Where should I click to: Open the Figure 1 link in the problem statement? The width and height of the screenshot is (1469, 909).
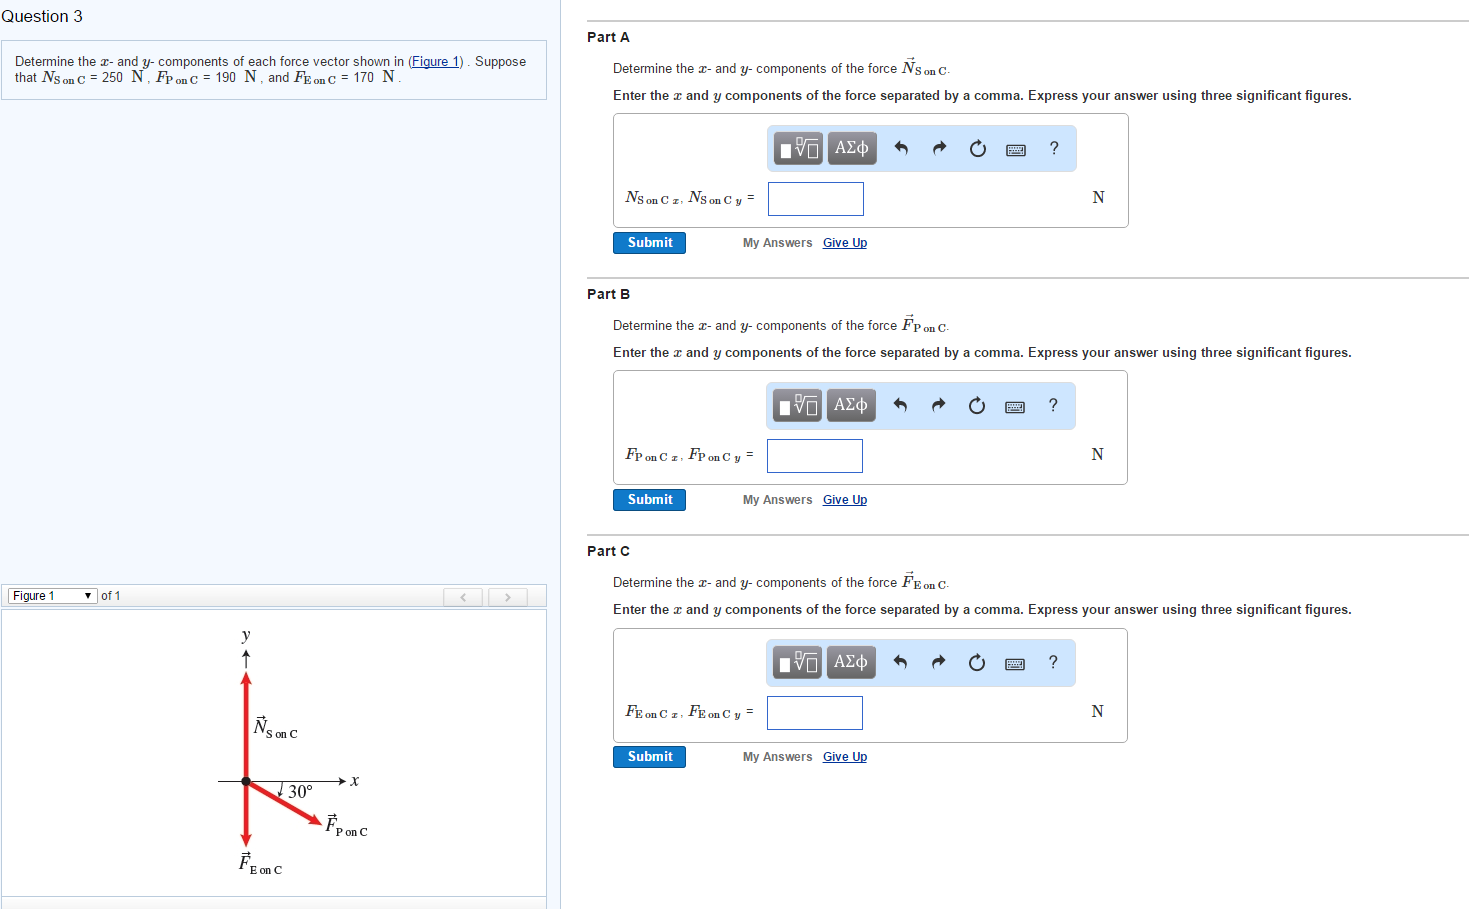click(x=435, y=61)
